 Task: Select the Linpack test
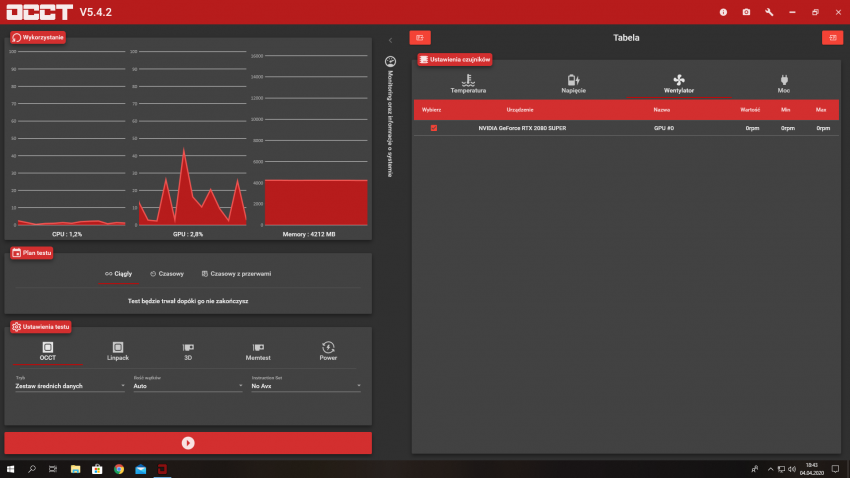[118, 350]
